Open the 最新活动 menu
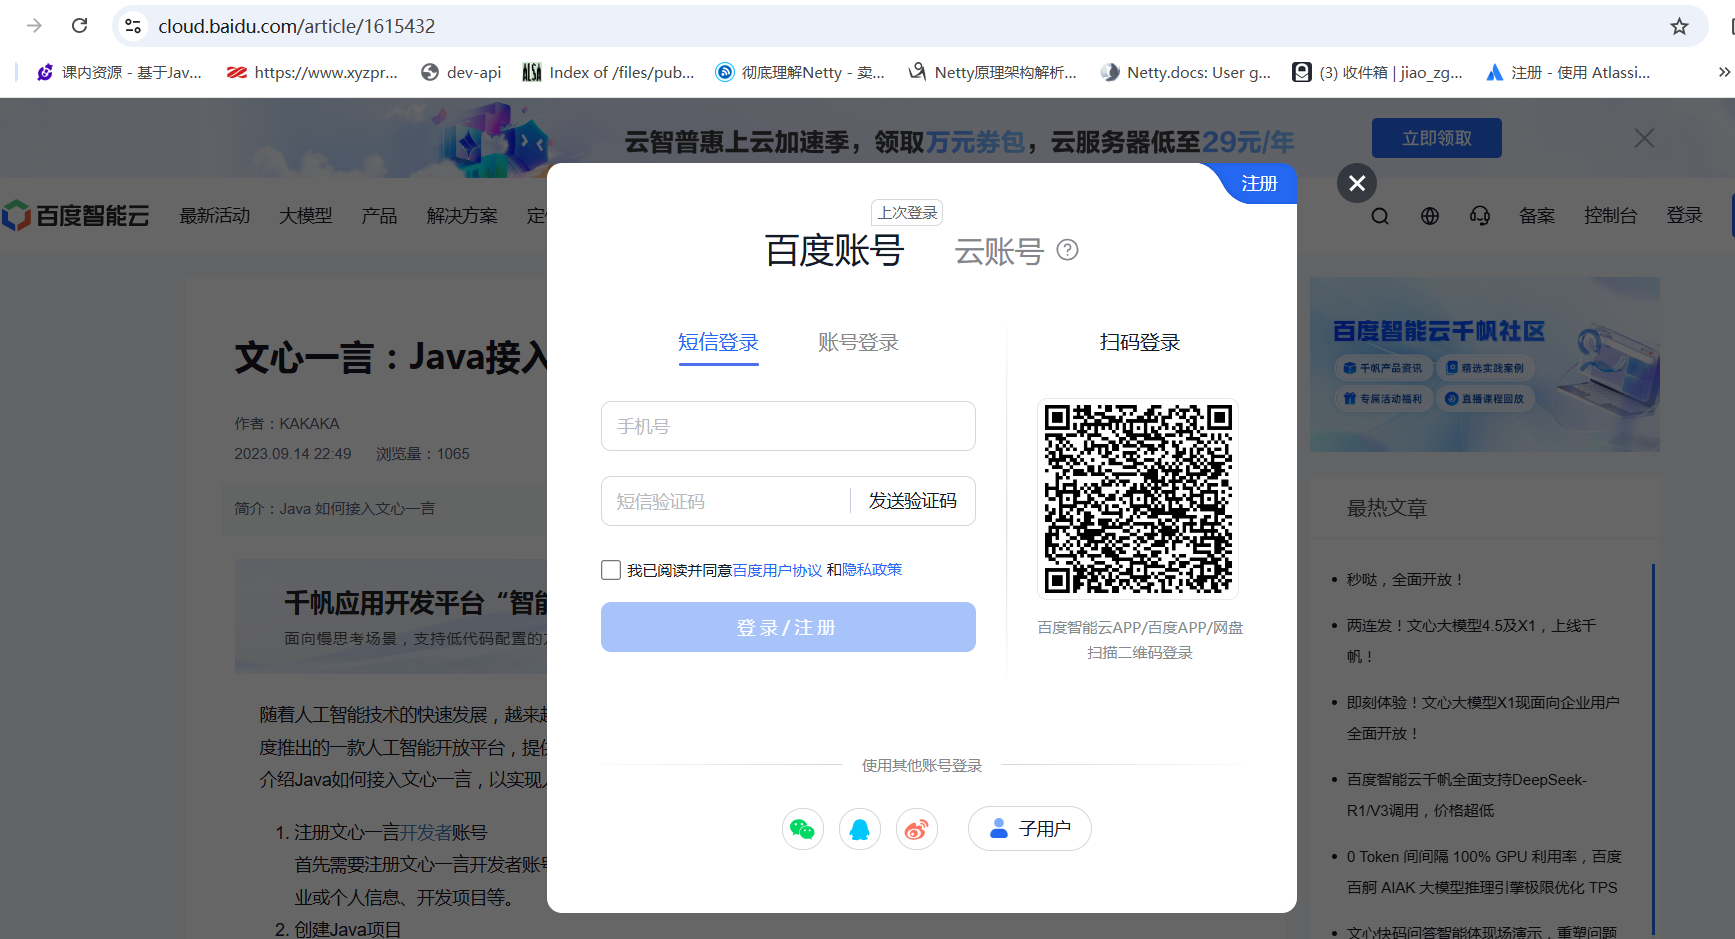 pyautogui.click(x=215, y=216)
